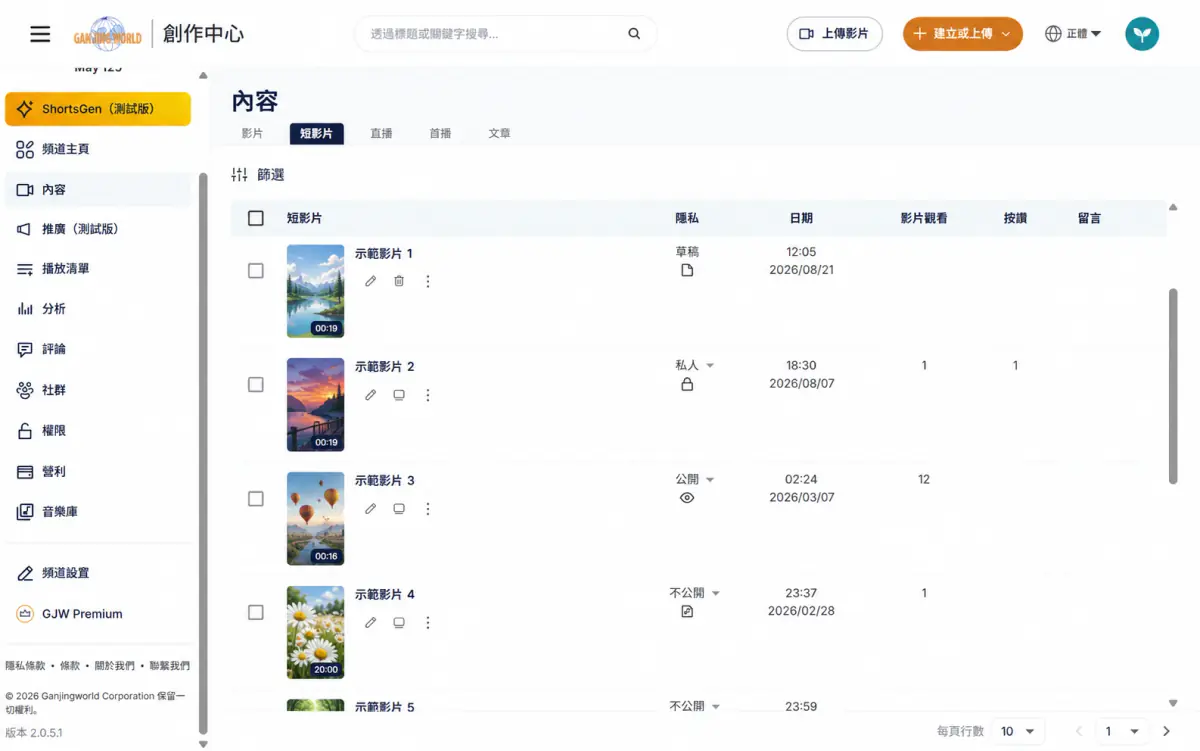The height and width of the screenshot is (751, 1200).
Task: Open daisy thumbnail of 示範影片 4
Action: (x=315, y=633)
